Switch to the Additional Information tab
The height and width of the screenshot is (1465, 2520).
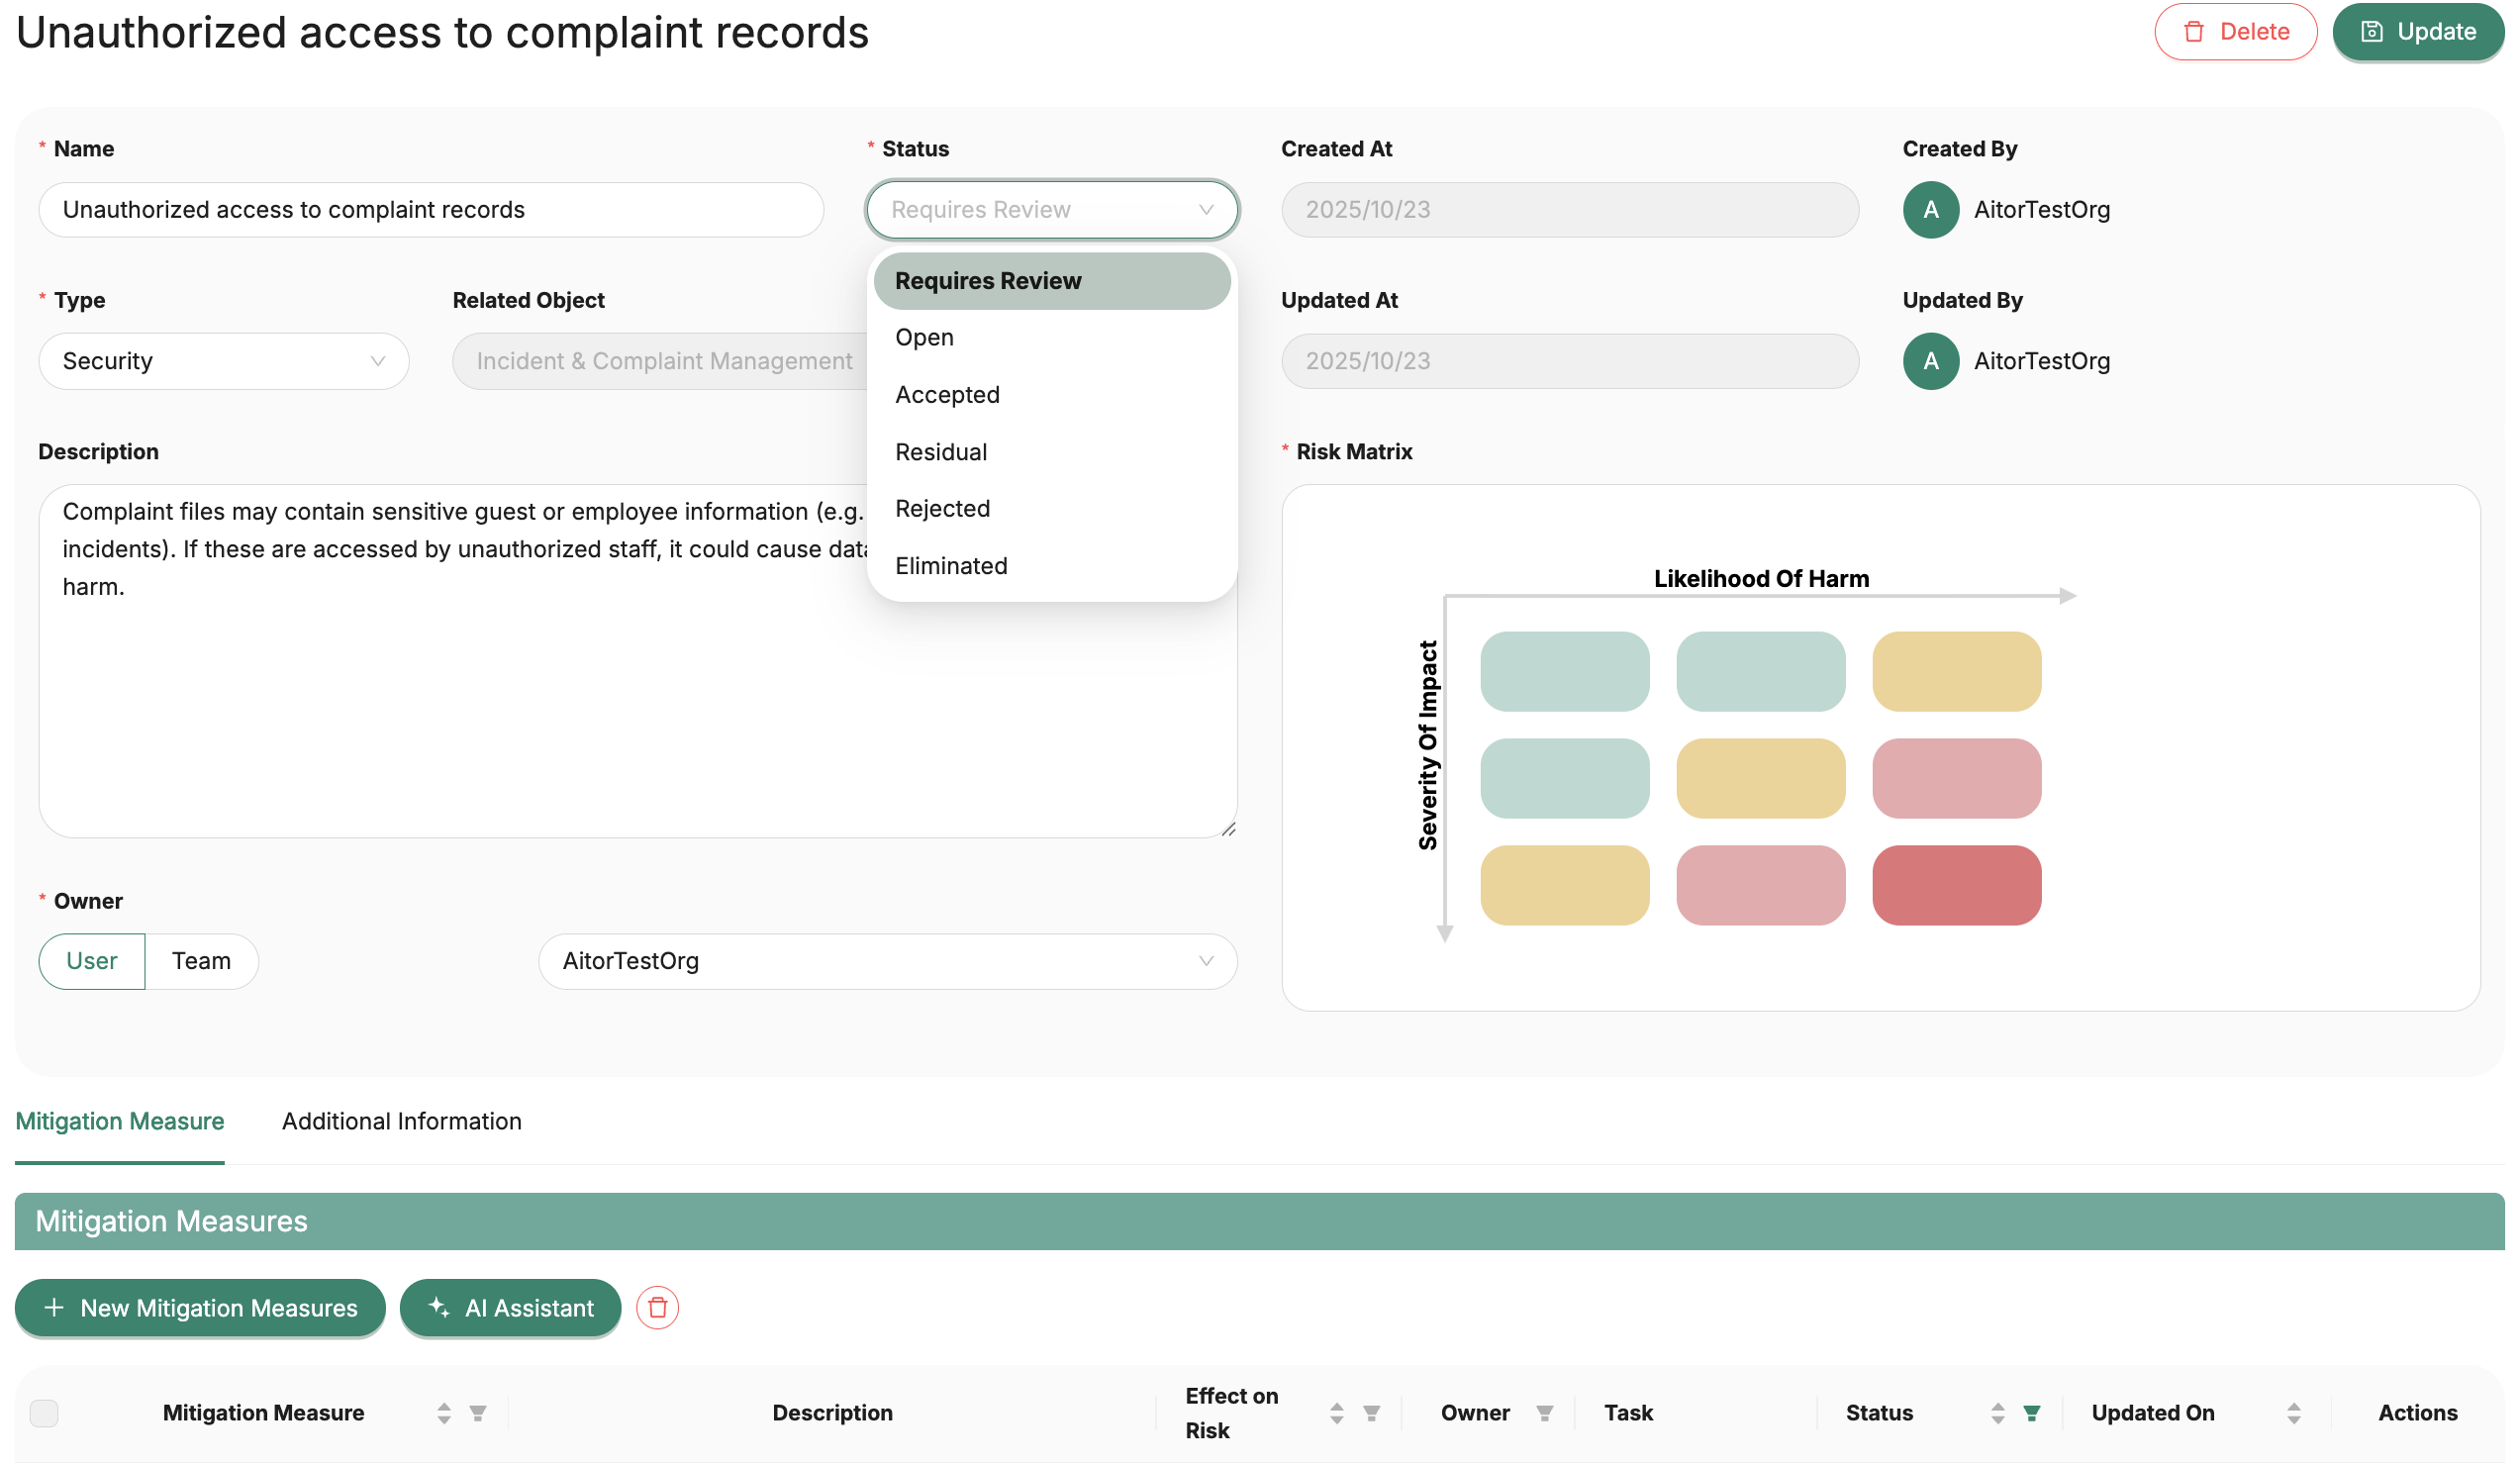402,1121
